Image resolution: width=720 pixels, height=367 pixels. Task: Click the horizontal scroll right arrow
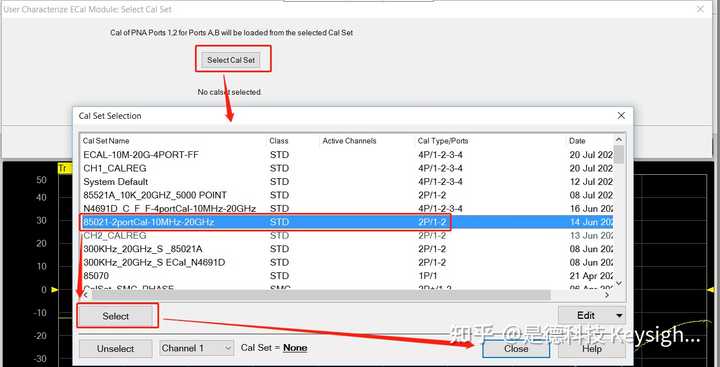[607, 295]
